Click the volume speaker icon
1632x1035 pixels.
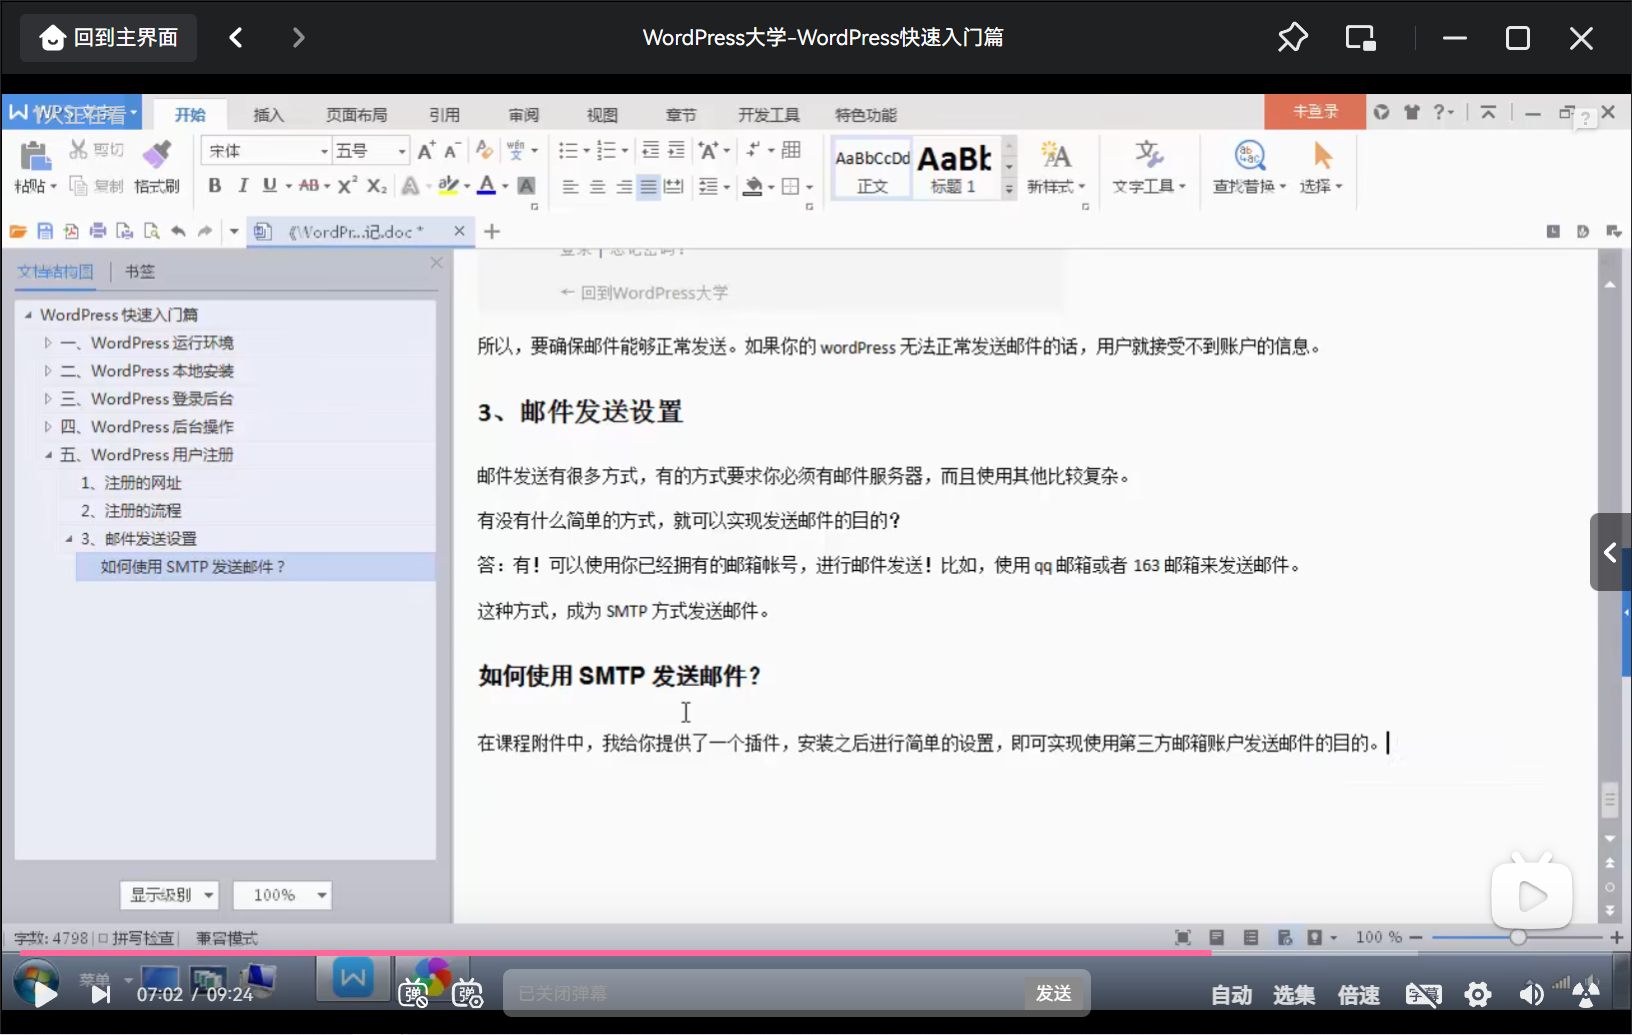1531,994
